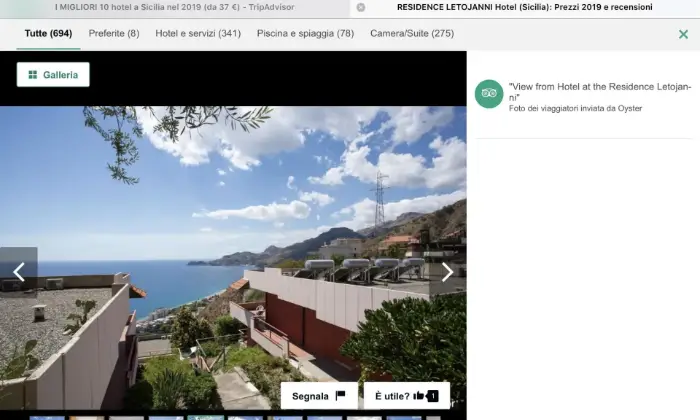Open the Preferite (8) tab
700x420 pixels.
114,33
